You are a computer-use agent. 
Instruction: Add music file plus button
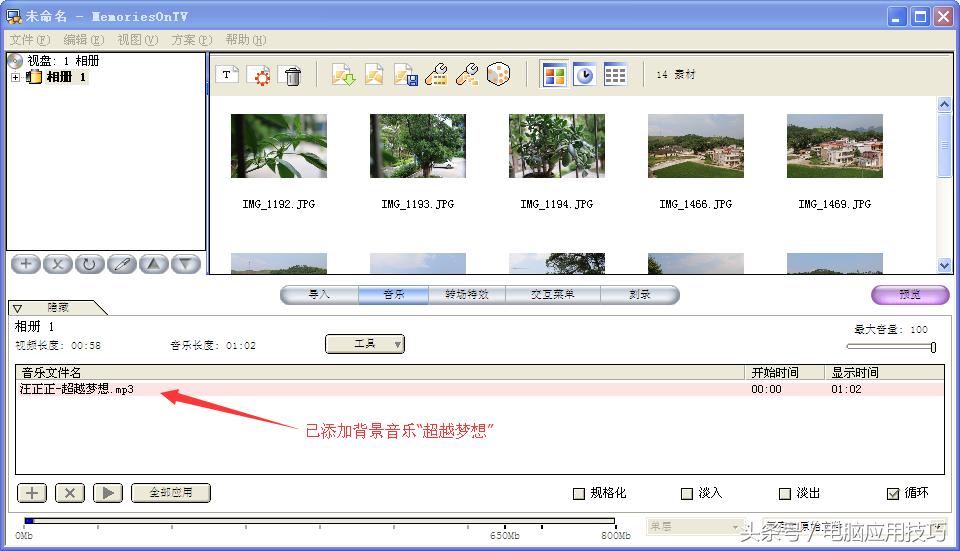(x=32, y=493)
